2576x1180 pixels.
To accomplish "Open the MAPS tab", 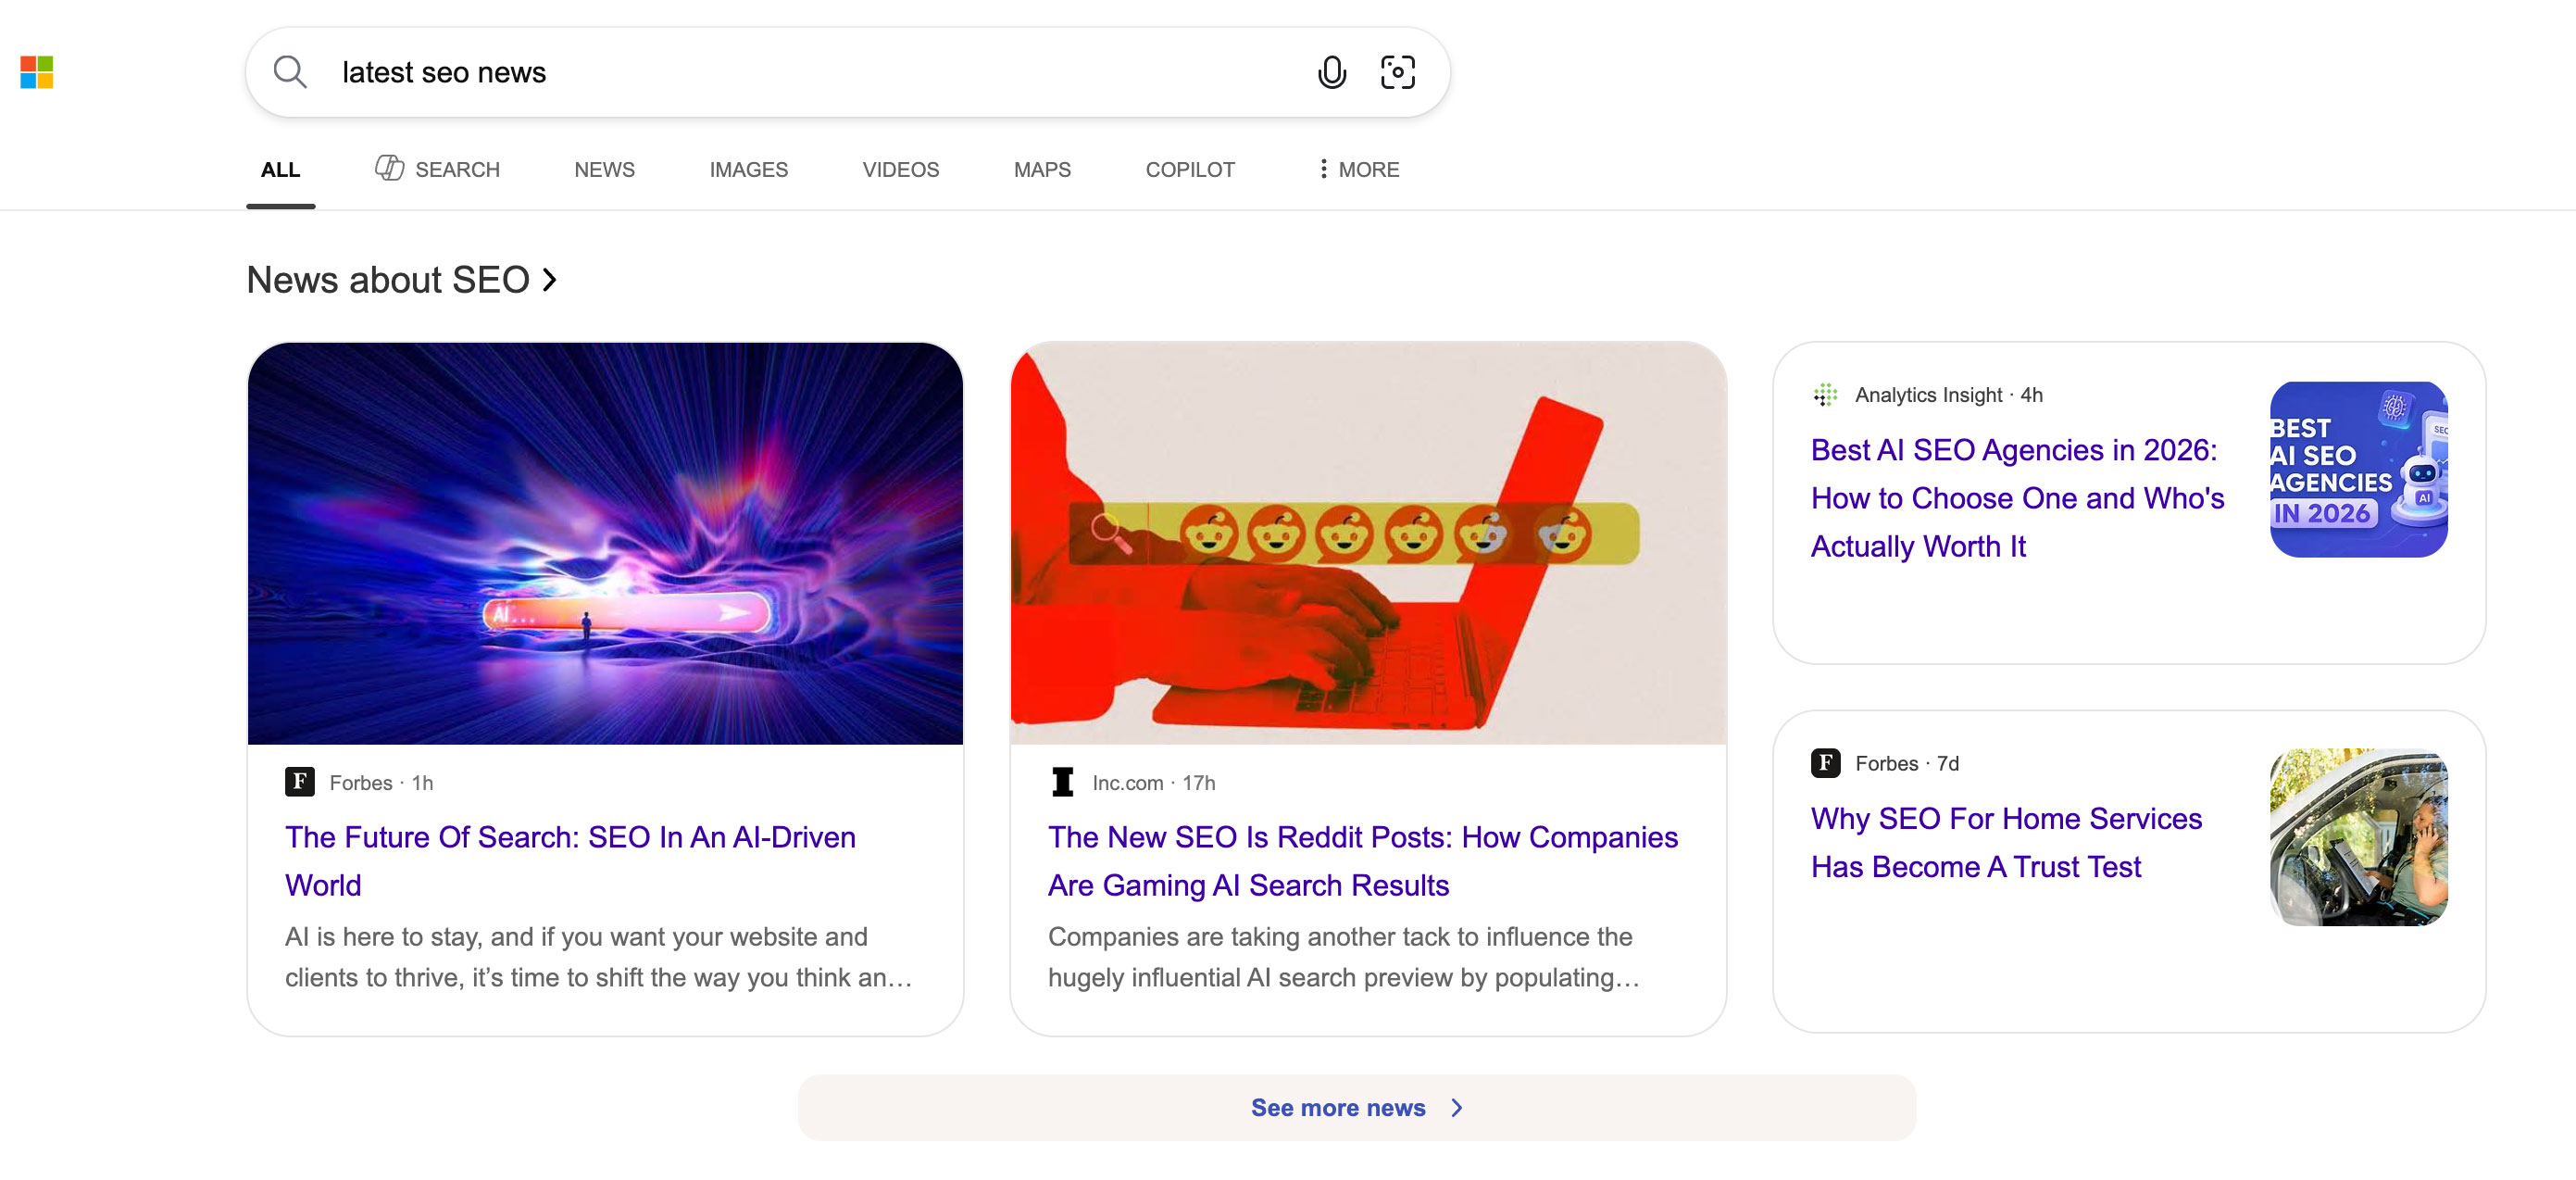I will (1041, 170).
